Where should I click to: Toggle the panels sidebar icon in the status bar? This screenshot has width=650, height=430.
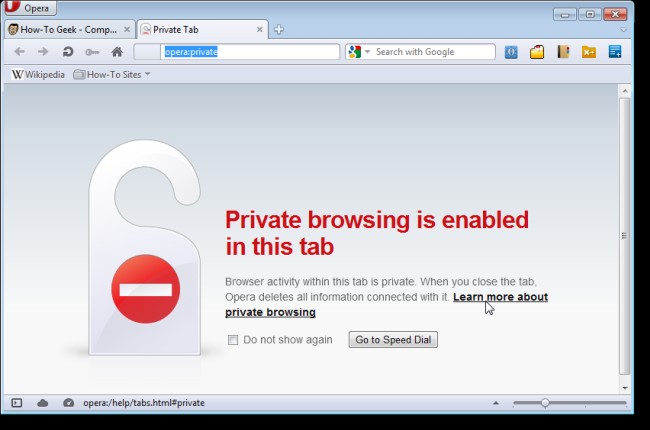pyautogui.click(x=17, y=403)
